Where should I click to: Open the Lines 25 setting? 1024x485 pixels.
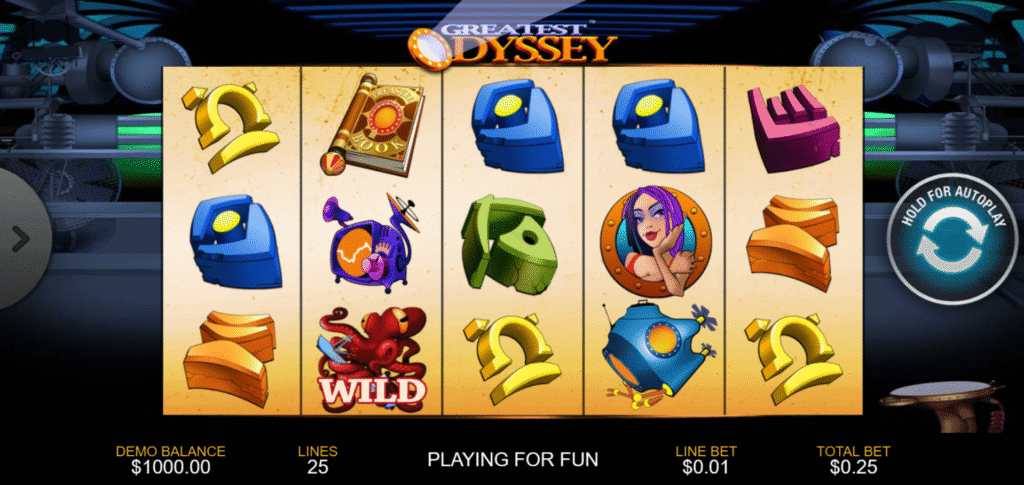317,460
